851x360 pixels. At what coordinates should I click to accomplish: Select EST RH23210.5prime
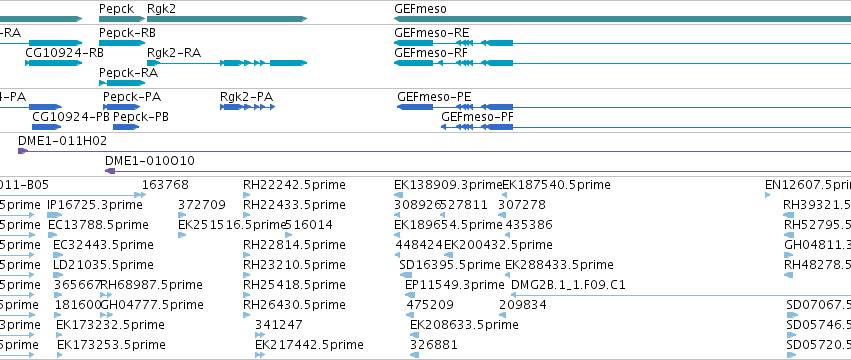[x=294, y=266]
